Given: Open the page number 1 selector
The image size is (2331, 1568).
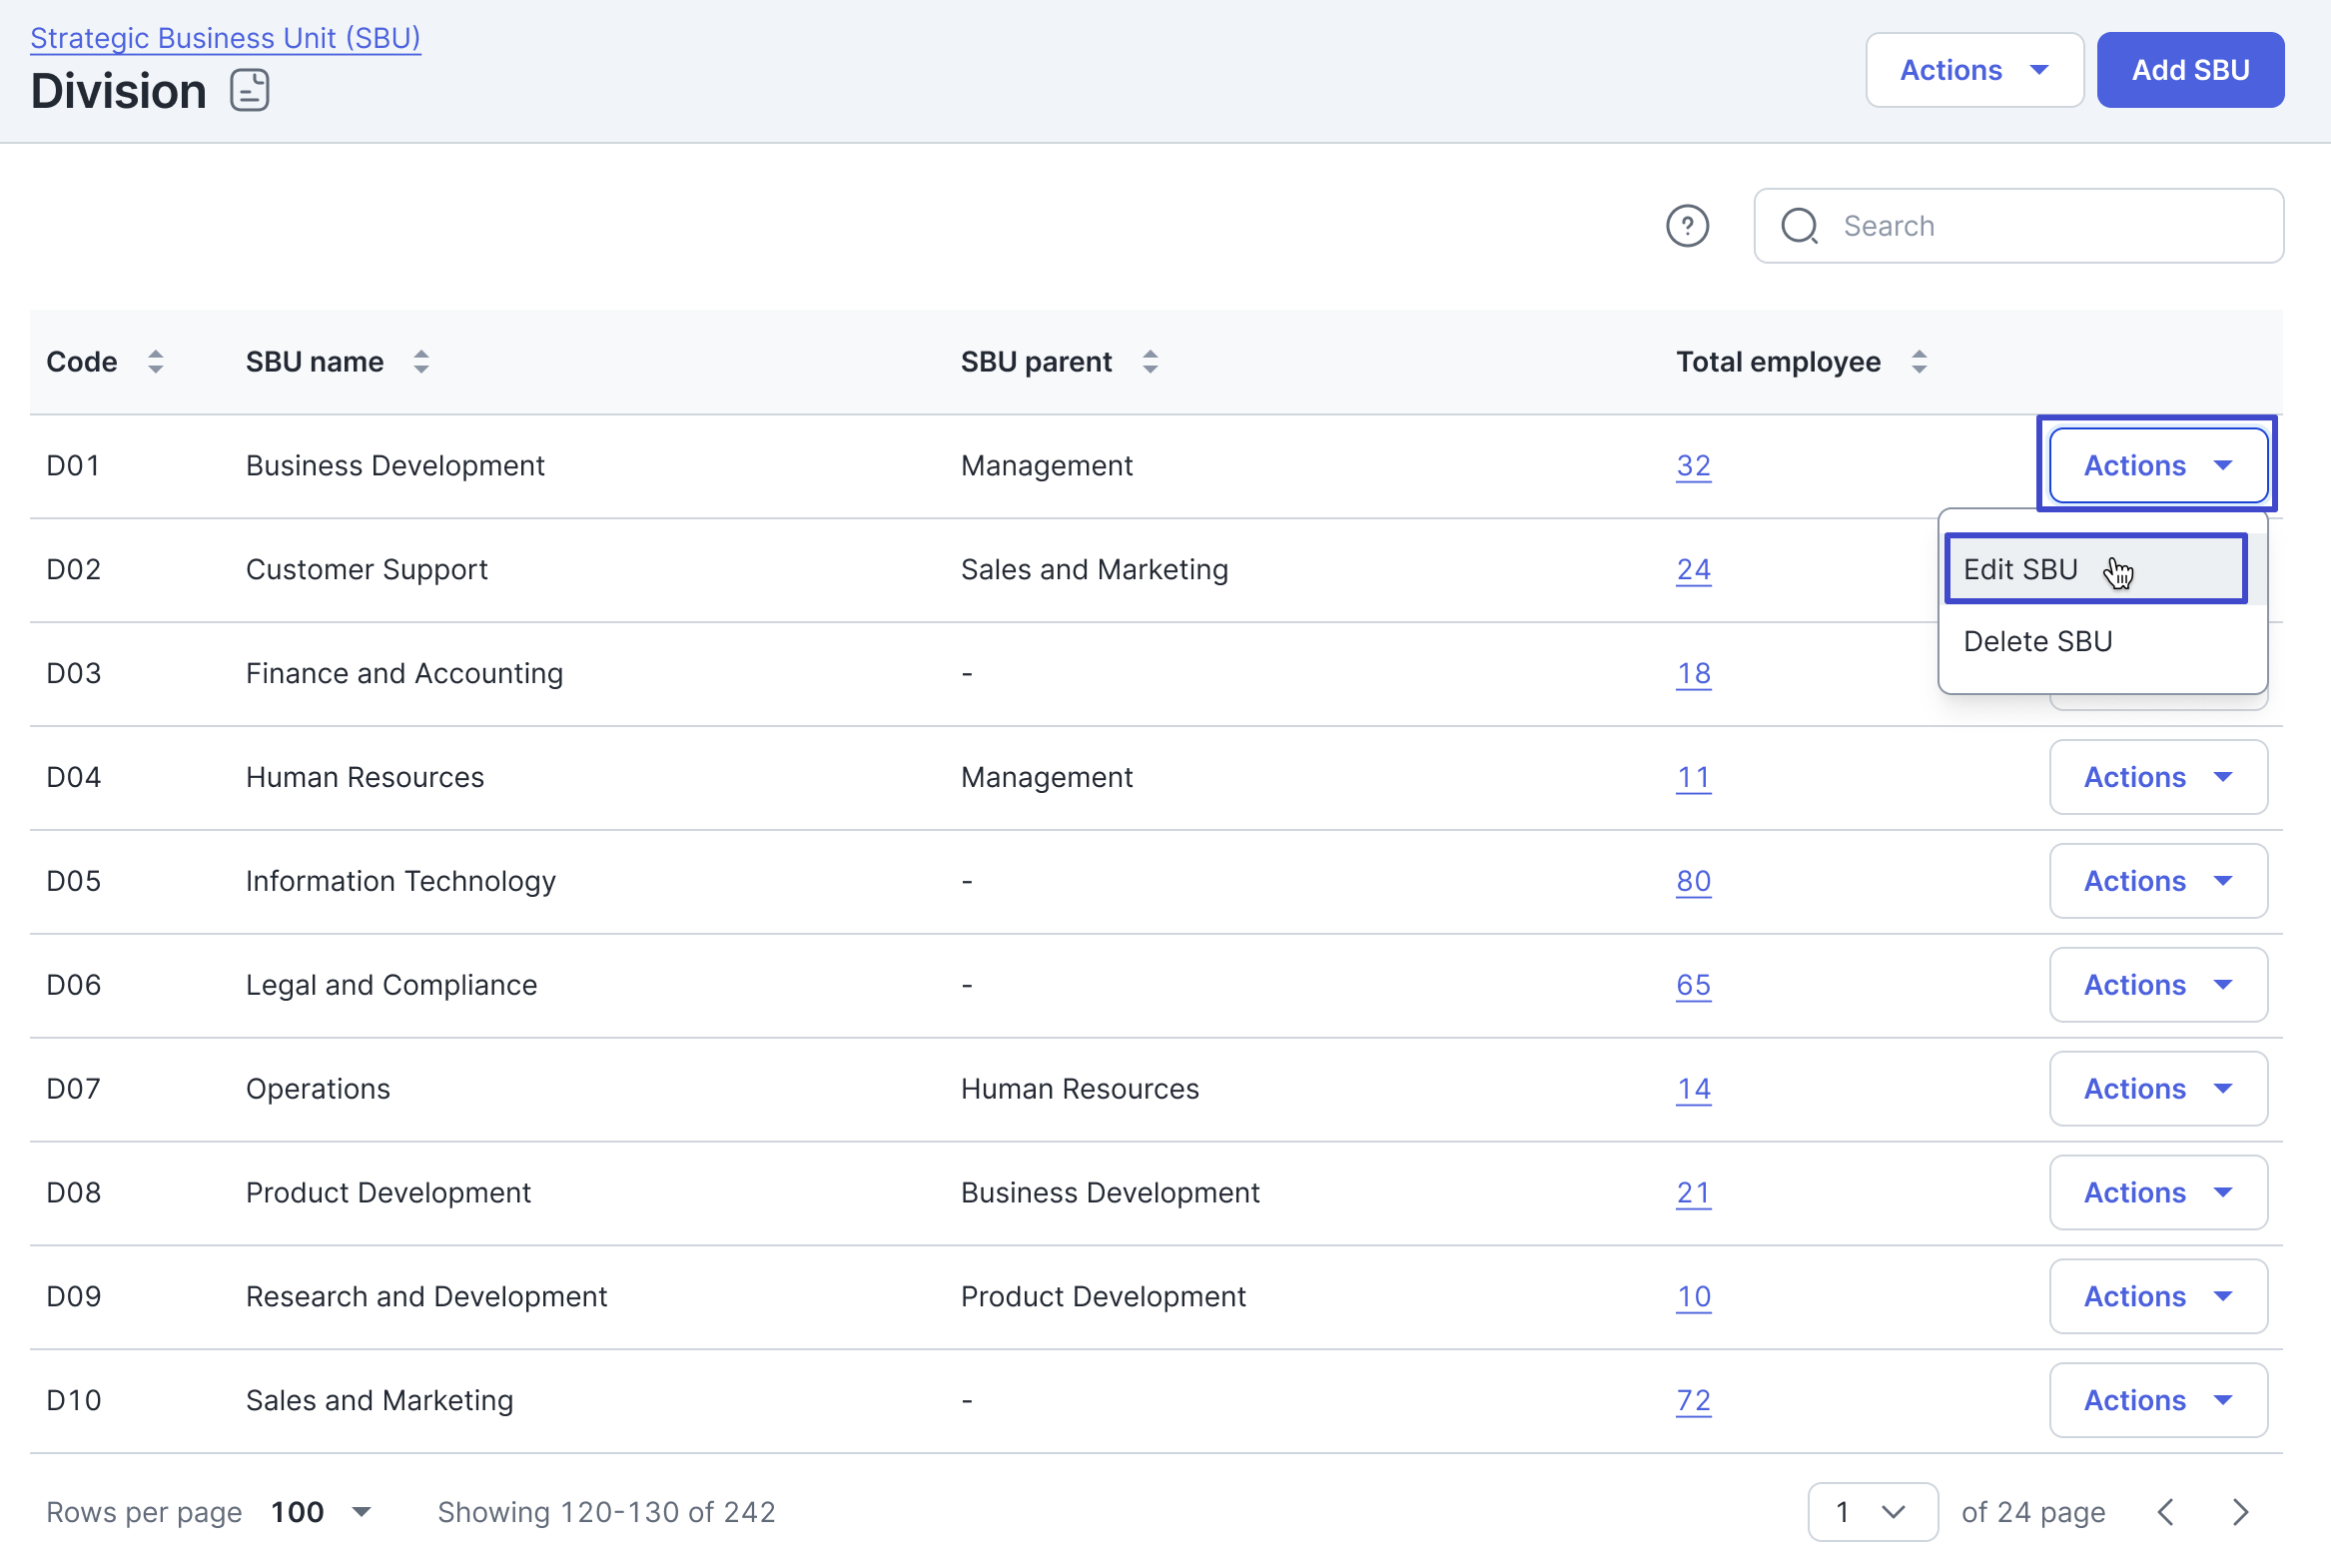Looking at the screenshot, I should coord(1872,1512).
